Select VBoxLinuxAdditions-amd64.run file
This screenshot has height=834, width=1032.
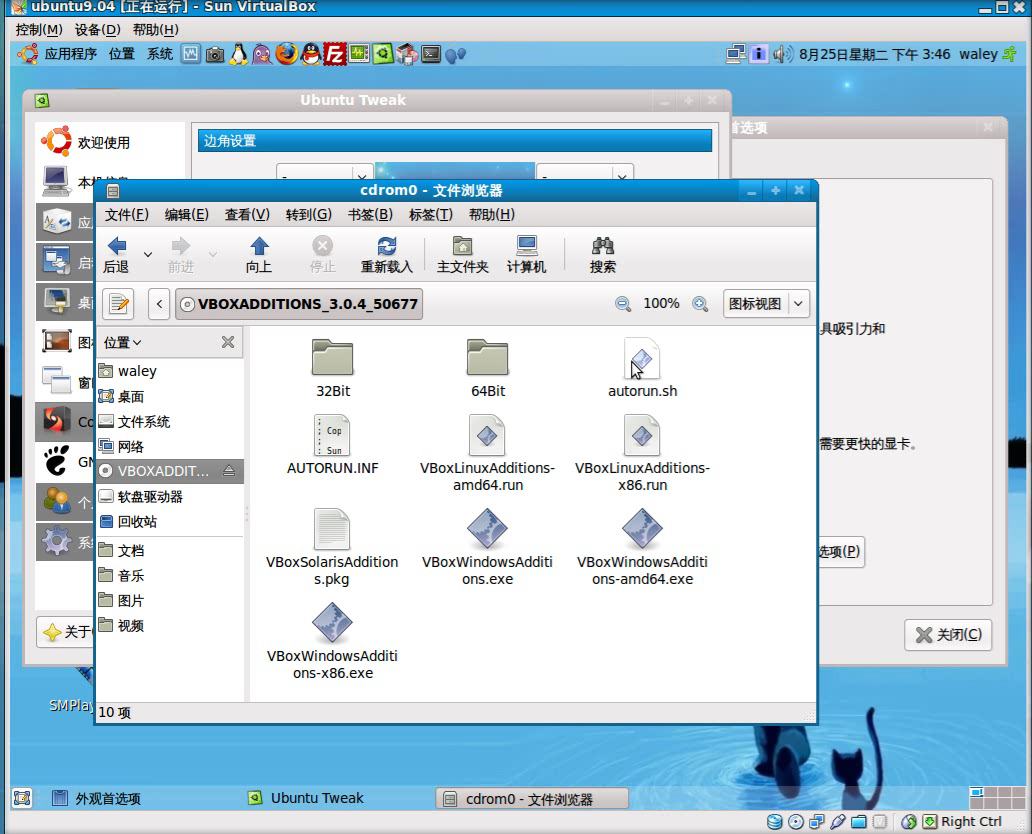[x=487, y=453]
